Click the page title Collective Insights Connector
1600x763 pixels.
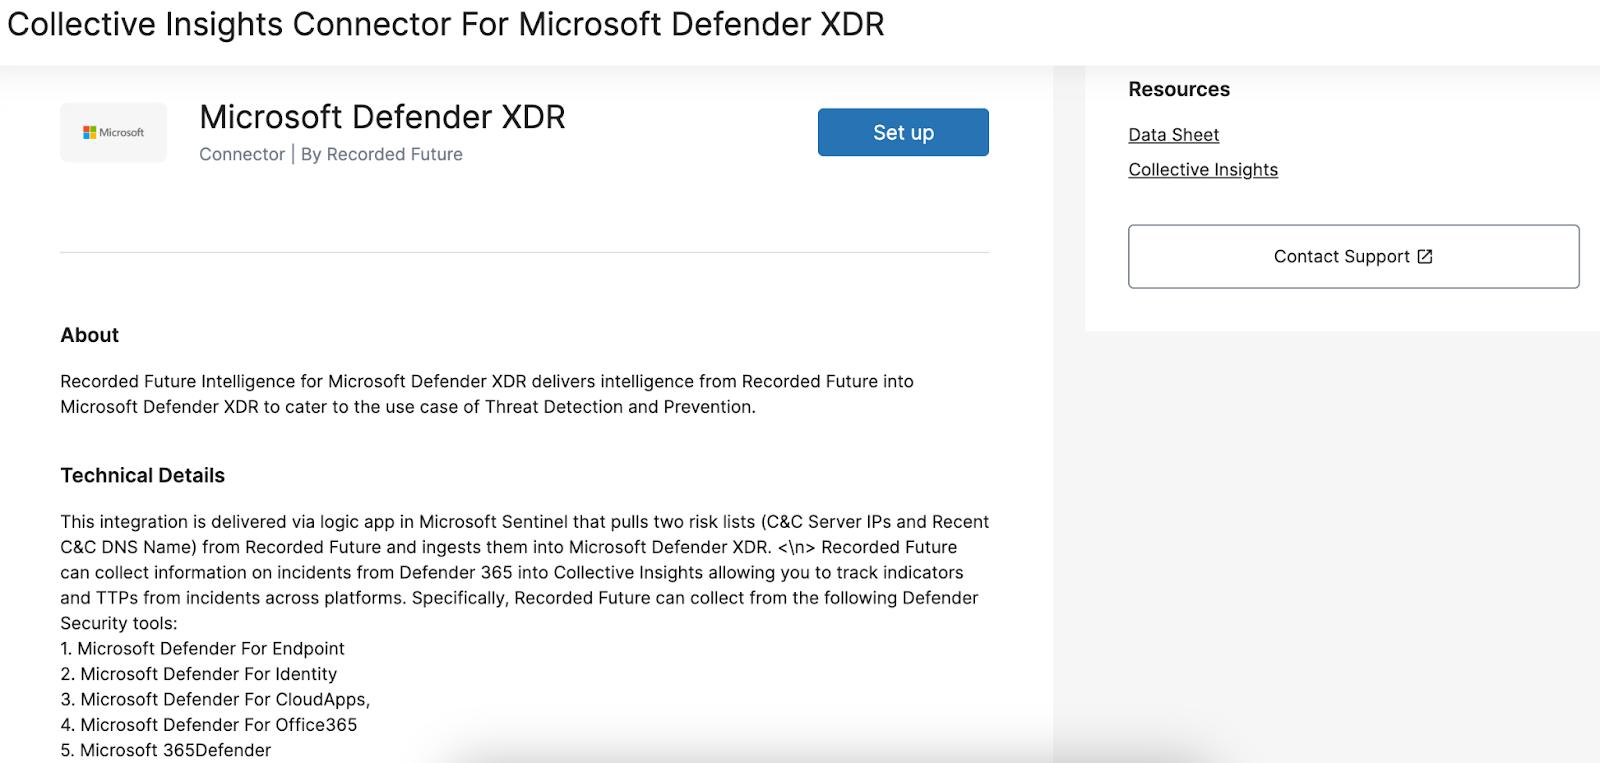pyautogui.click(x=445, y=24)
